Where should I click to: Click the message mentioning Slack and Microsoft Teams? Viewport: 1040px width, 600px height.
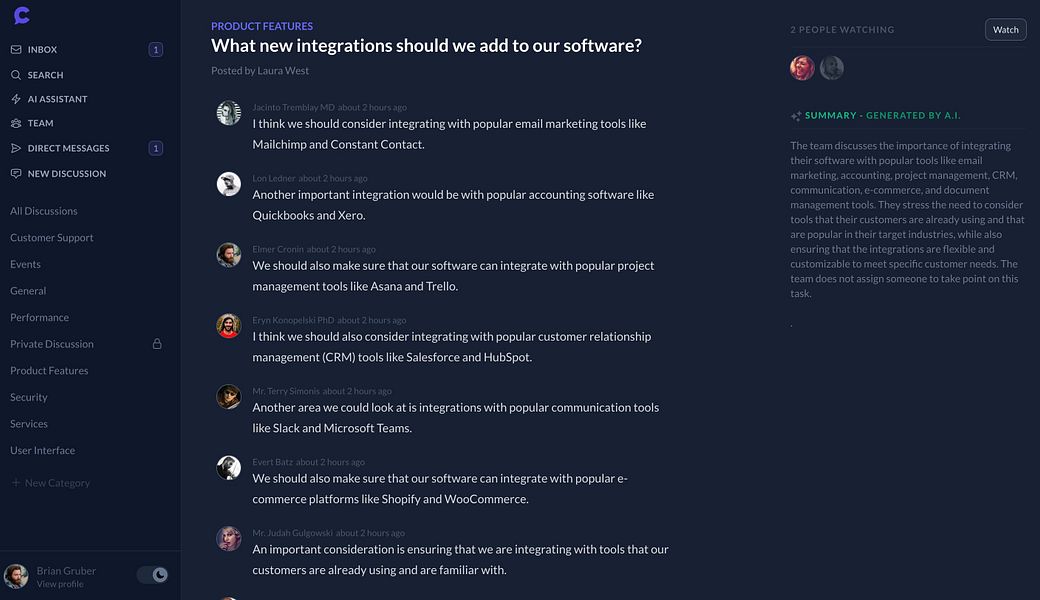pyautogui.click(x=456, y=418)
